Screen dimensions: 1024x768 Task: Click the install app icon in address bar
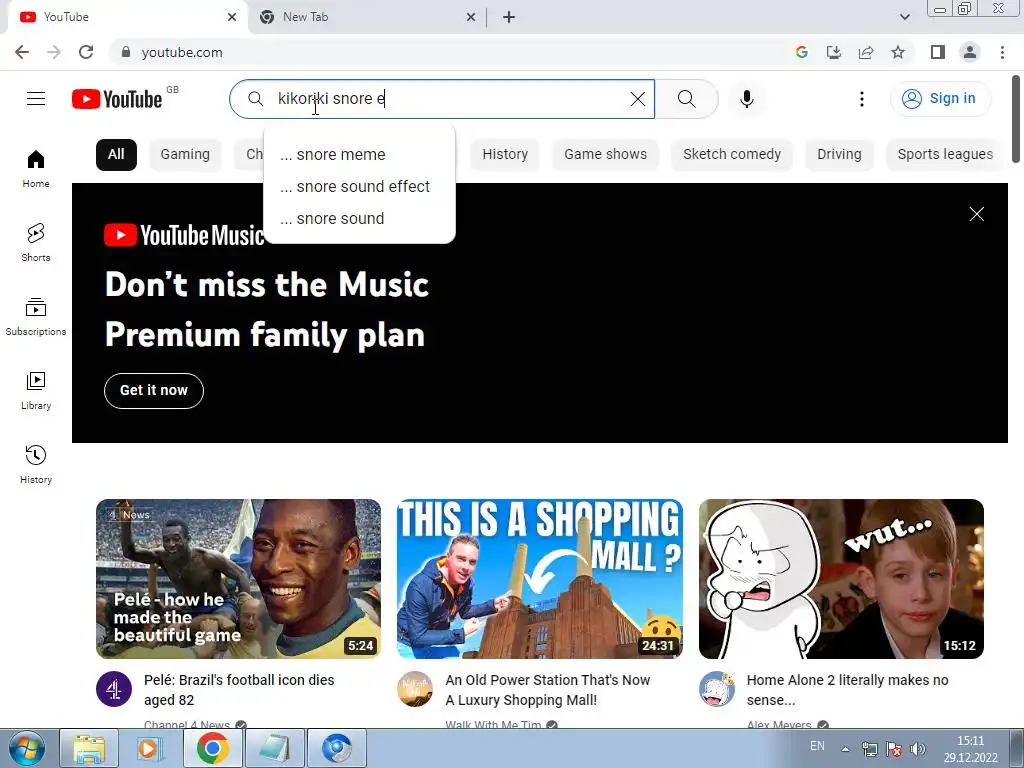[x=834, y=52]
